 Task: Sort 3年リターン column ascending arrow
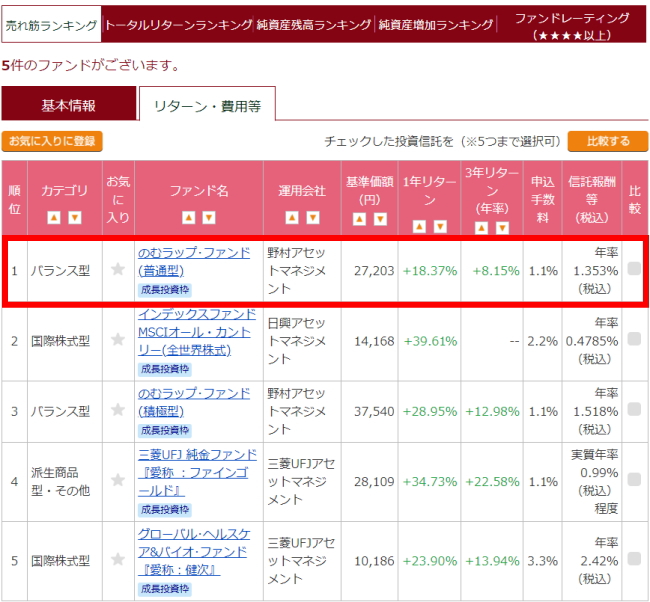(x=481, y=228)
